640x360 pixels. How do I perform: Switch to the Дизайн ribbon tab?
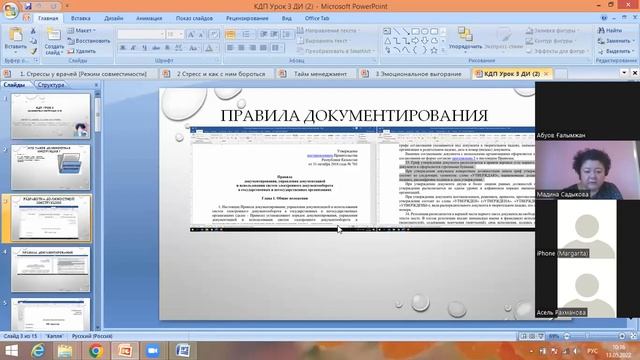pyautogui.click(x=113, y=18)
